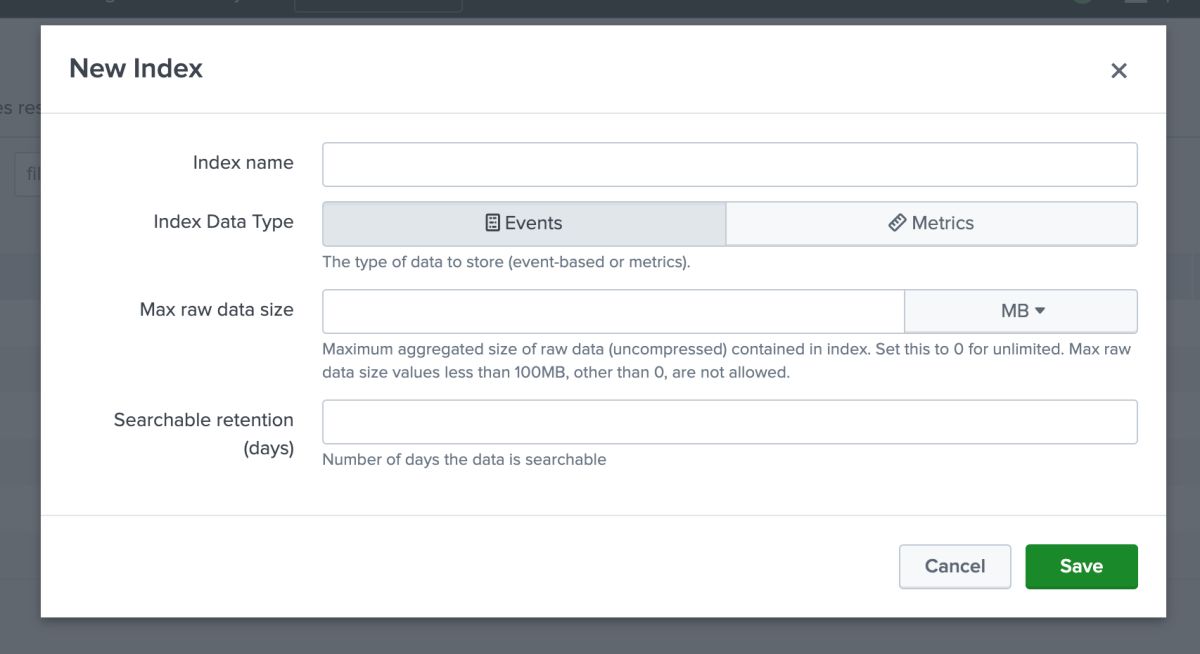Image resolution: width=1200 pixels, height=654 pixels.
Task: Click the Metrics ruler icon
Action: coord(897,223)
